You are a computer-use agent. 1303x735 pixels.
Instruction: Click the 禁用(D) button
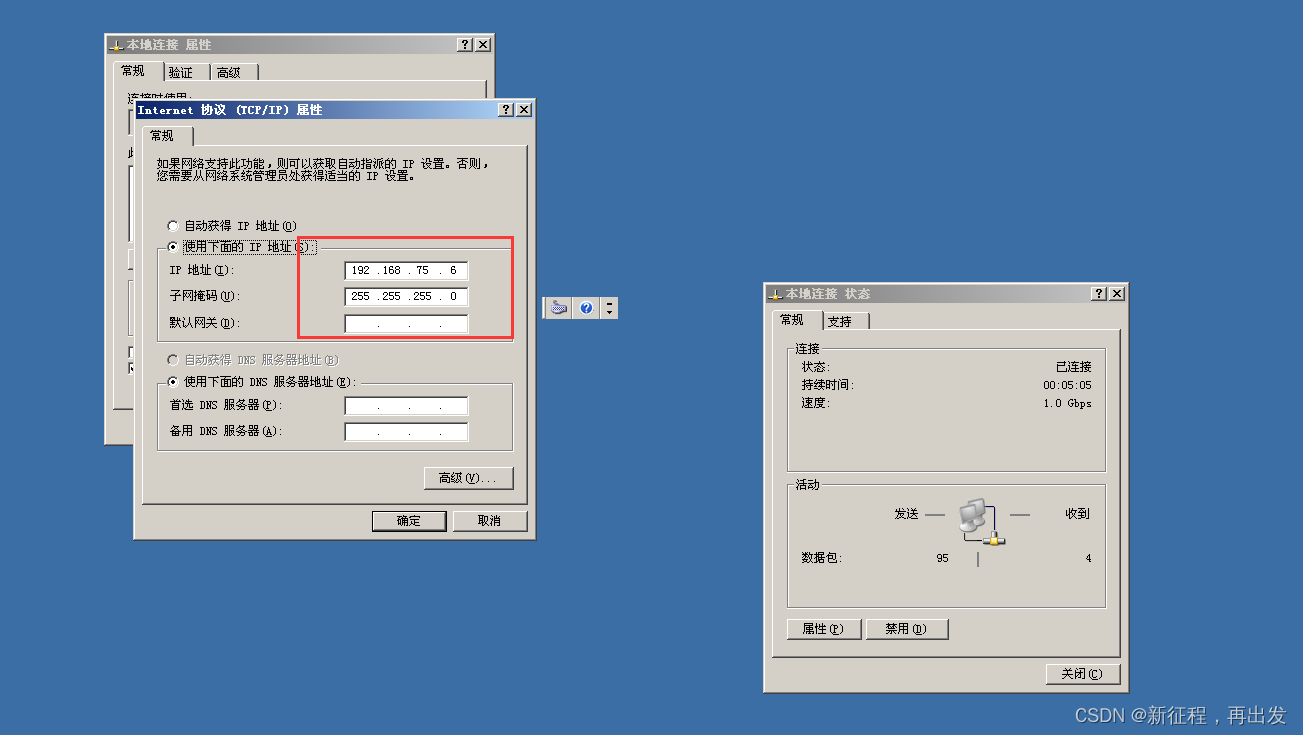(x=907, y=629)
